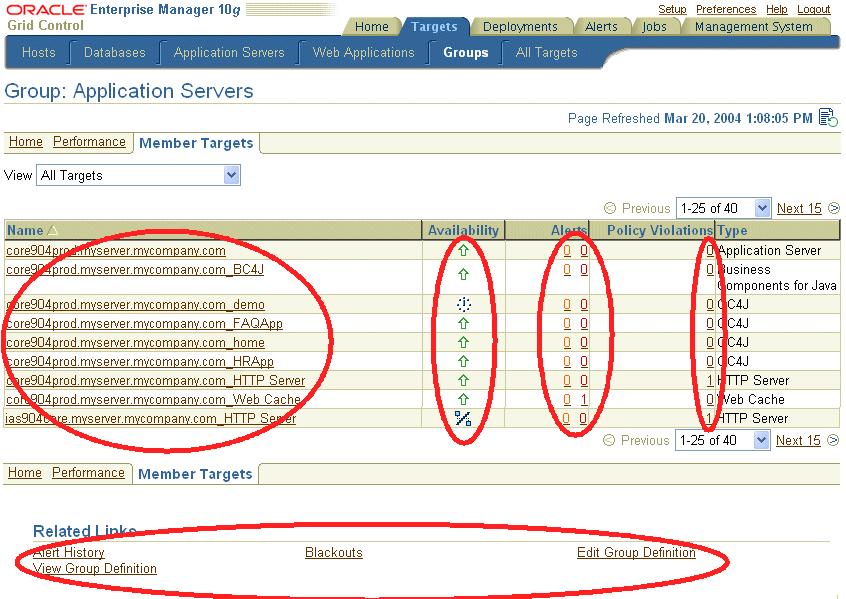This screenshot has width=846, height=599.
Task: Click policy violations count 1 in core904prod HTTP Server row
Action: 710,380
